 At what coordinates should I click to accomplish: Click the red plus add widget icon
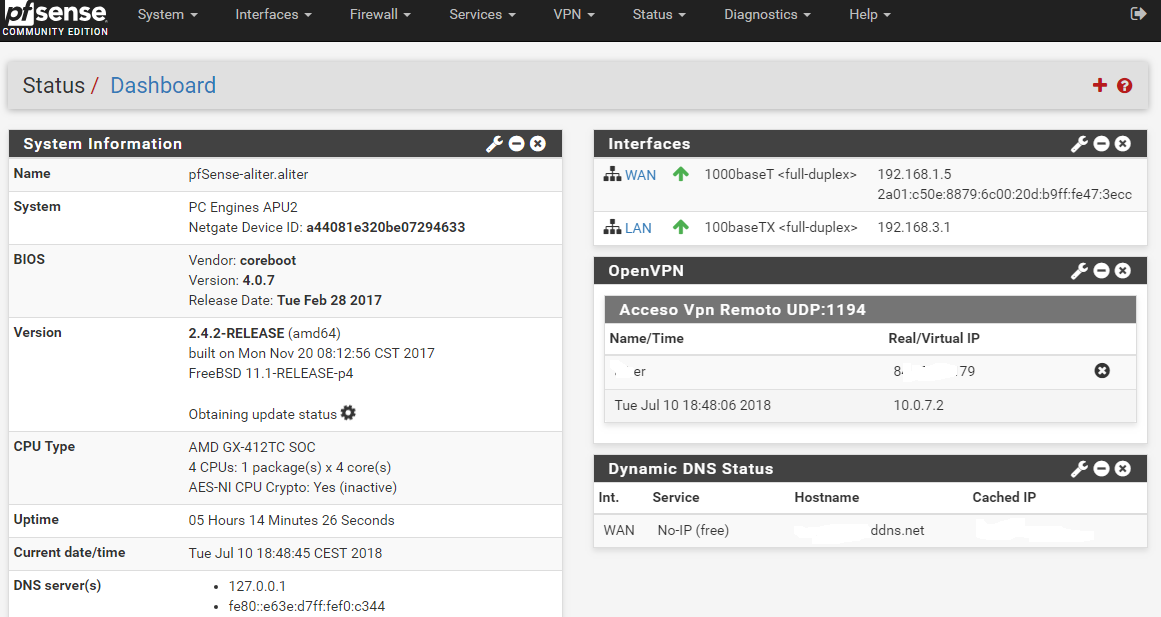point(1100,86)
